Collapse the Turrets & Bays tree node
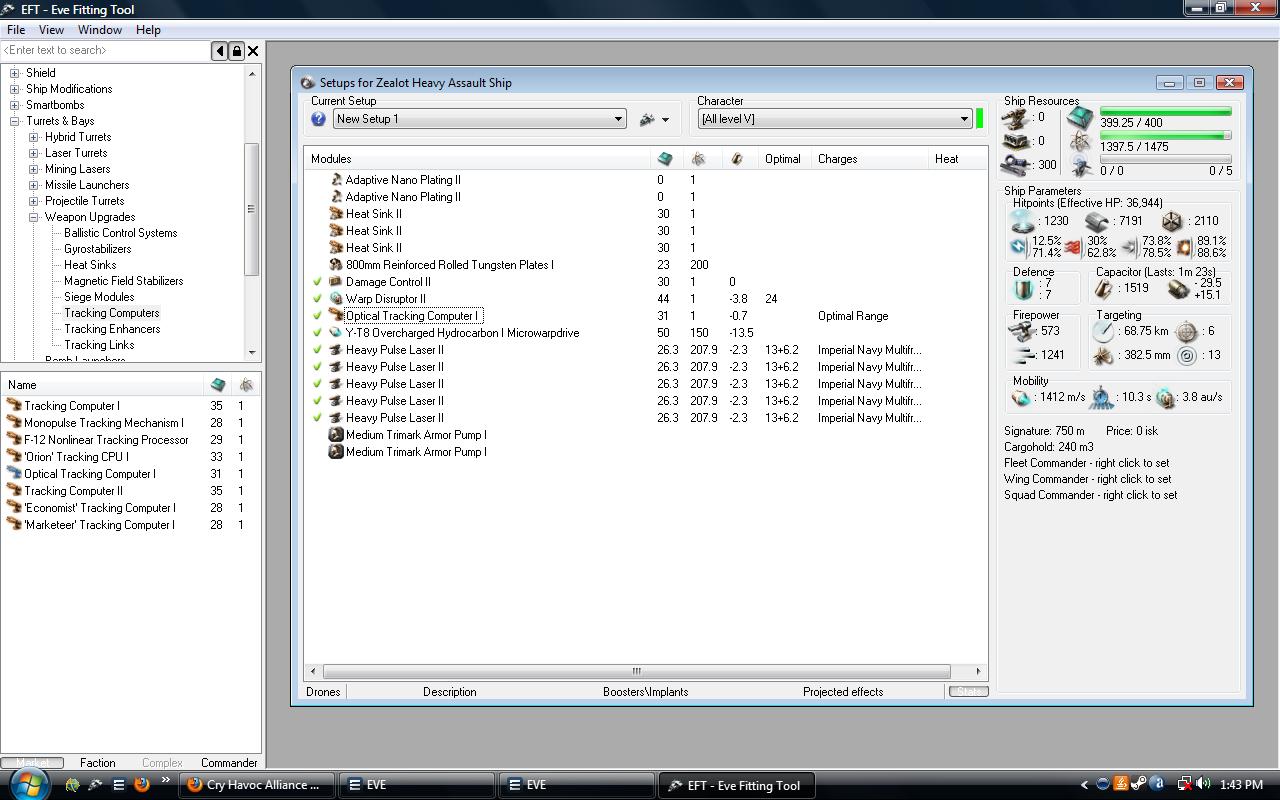The height and width of the screenshot is (800, 1280). point(15,121)
